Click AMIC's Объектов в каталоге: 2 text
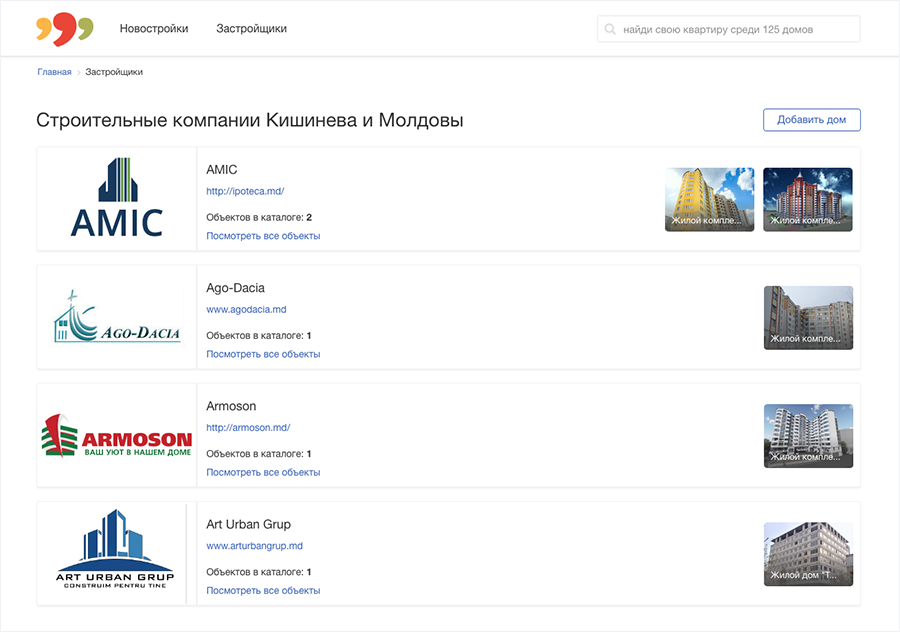Viewport: 900px width, 633px height. tap(259, 218)
